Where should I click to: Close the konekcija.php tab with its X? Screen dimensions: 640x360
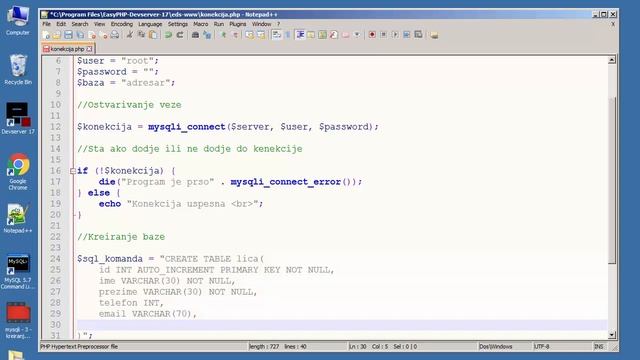(89, 49)
